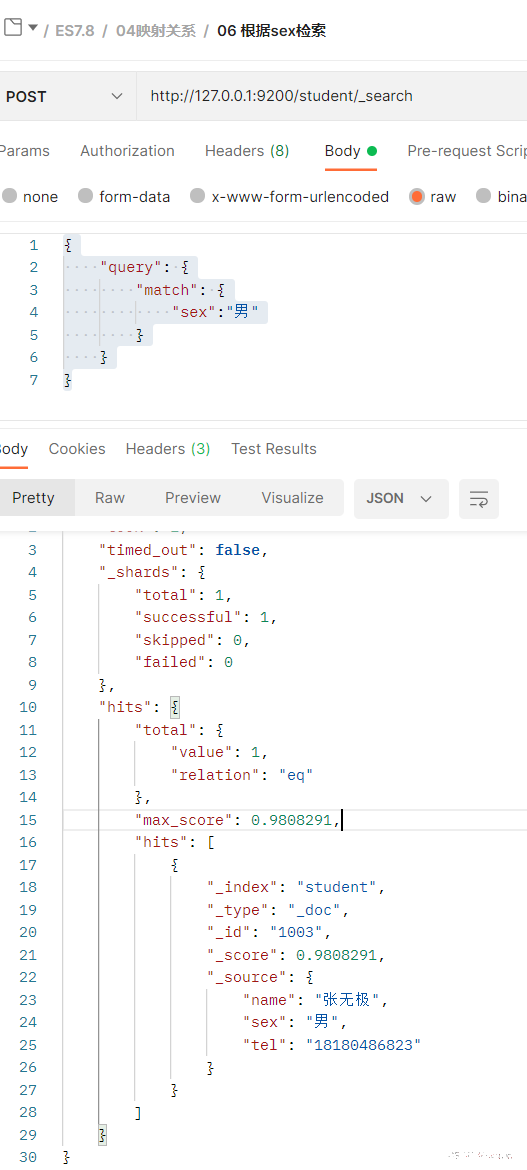Open the JSON format dropdown
The height and width of the screenshot is (1170, 527).
[402, 498]
